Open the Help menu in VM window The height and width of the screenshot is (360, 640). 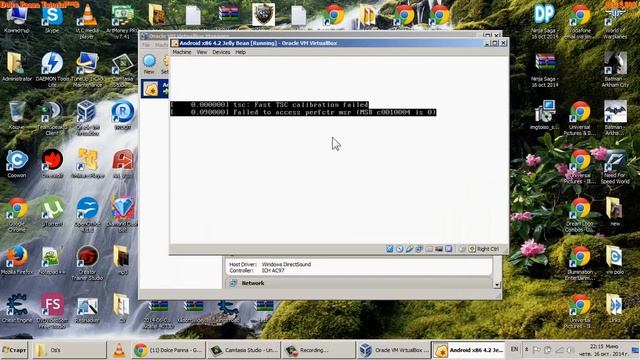click(x=240, y=52)
